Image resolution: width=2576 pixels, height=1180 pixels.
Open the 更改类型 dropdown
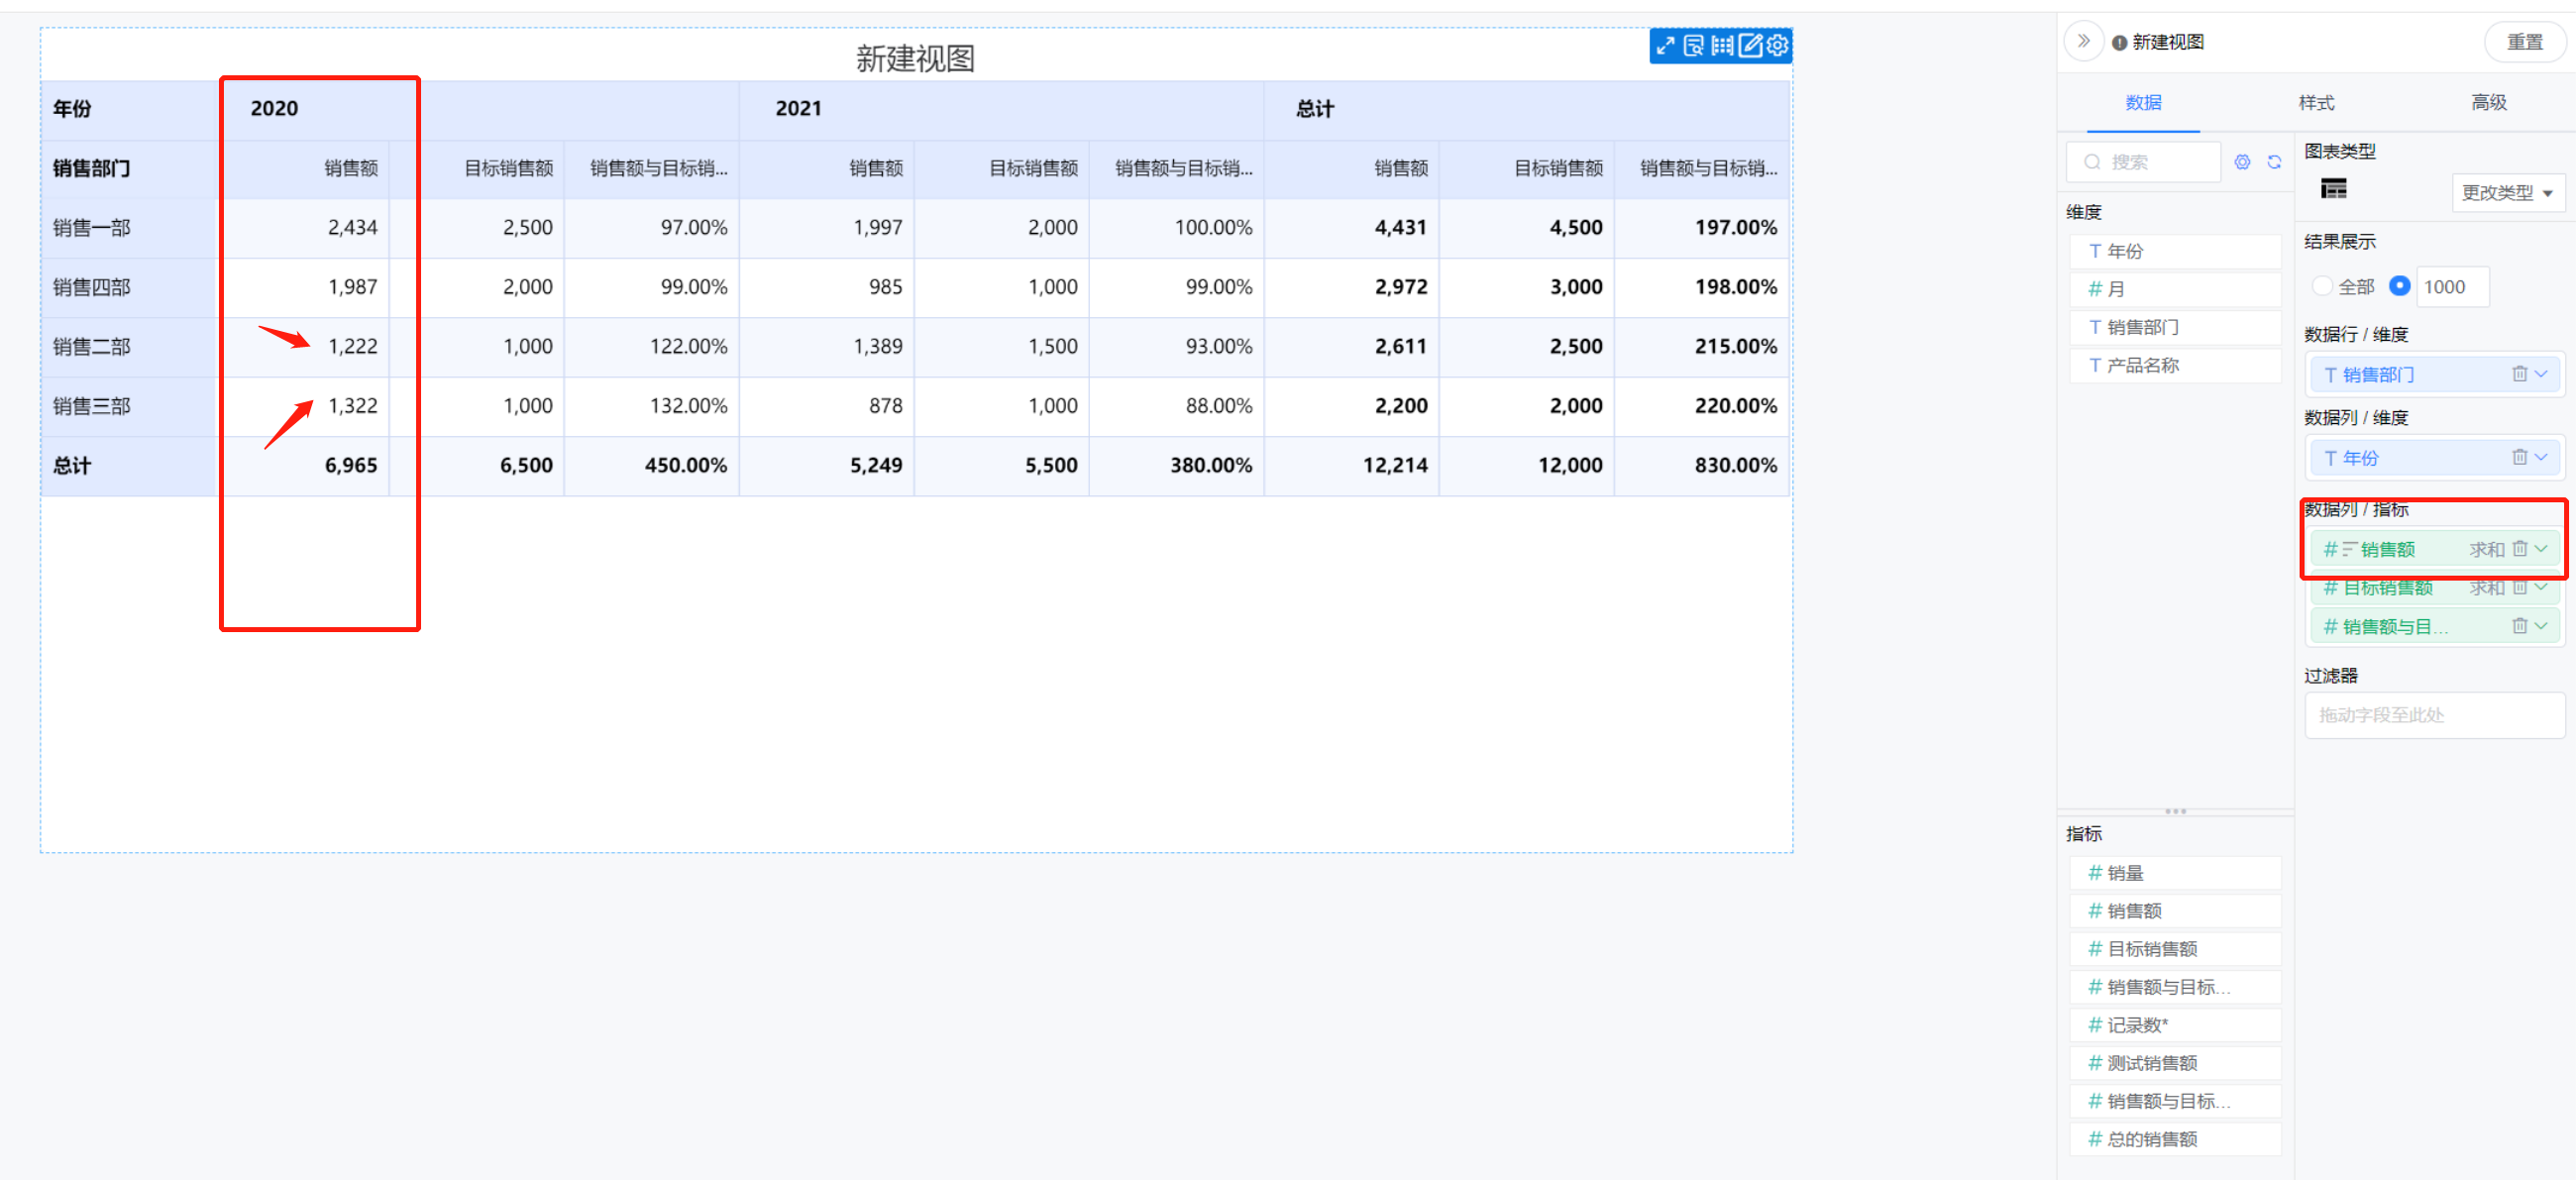coord(2507,193)
